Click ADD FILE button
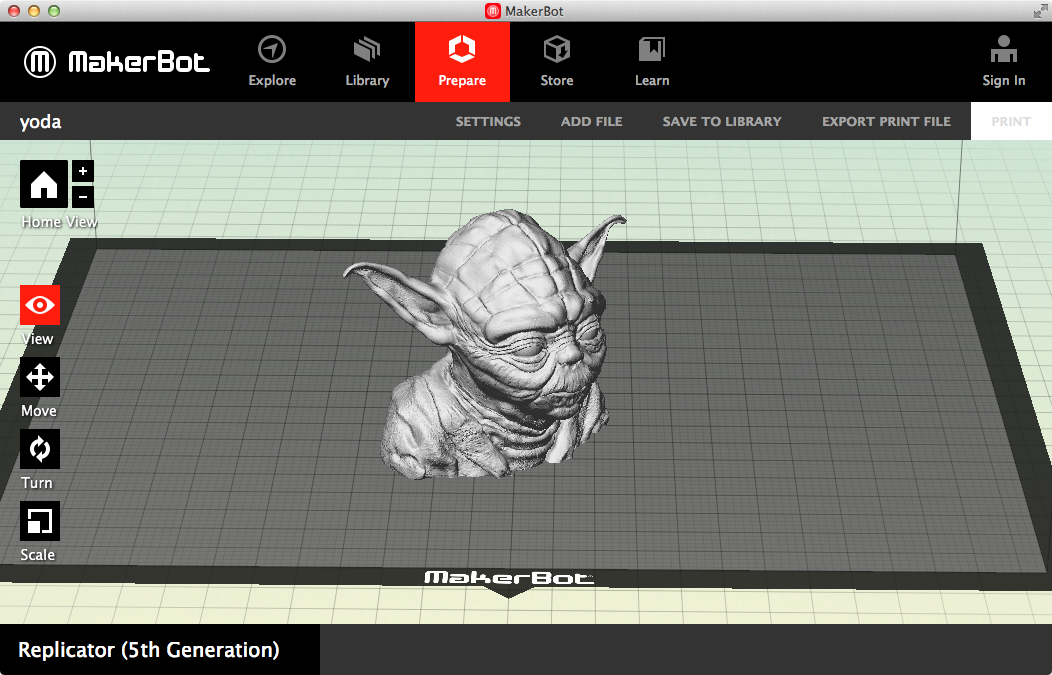Image resolution: width=1052 pixels, height=675 pixels. 592,121
